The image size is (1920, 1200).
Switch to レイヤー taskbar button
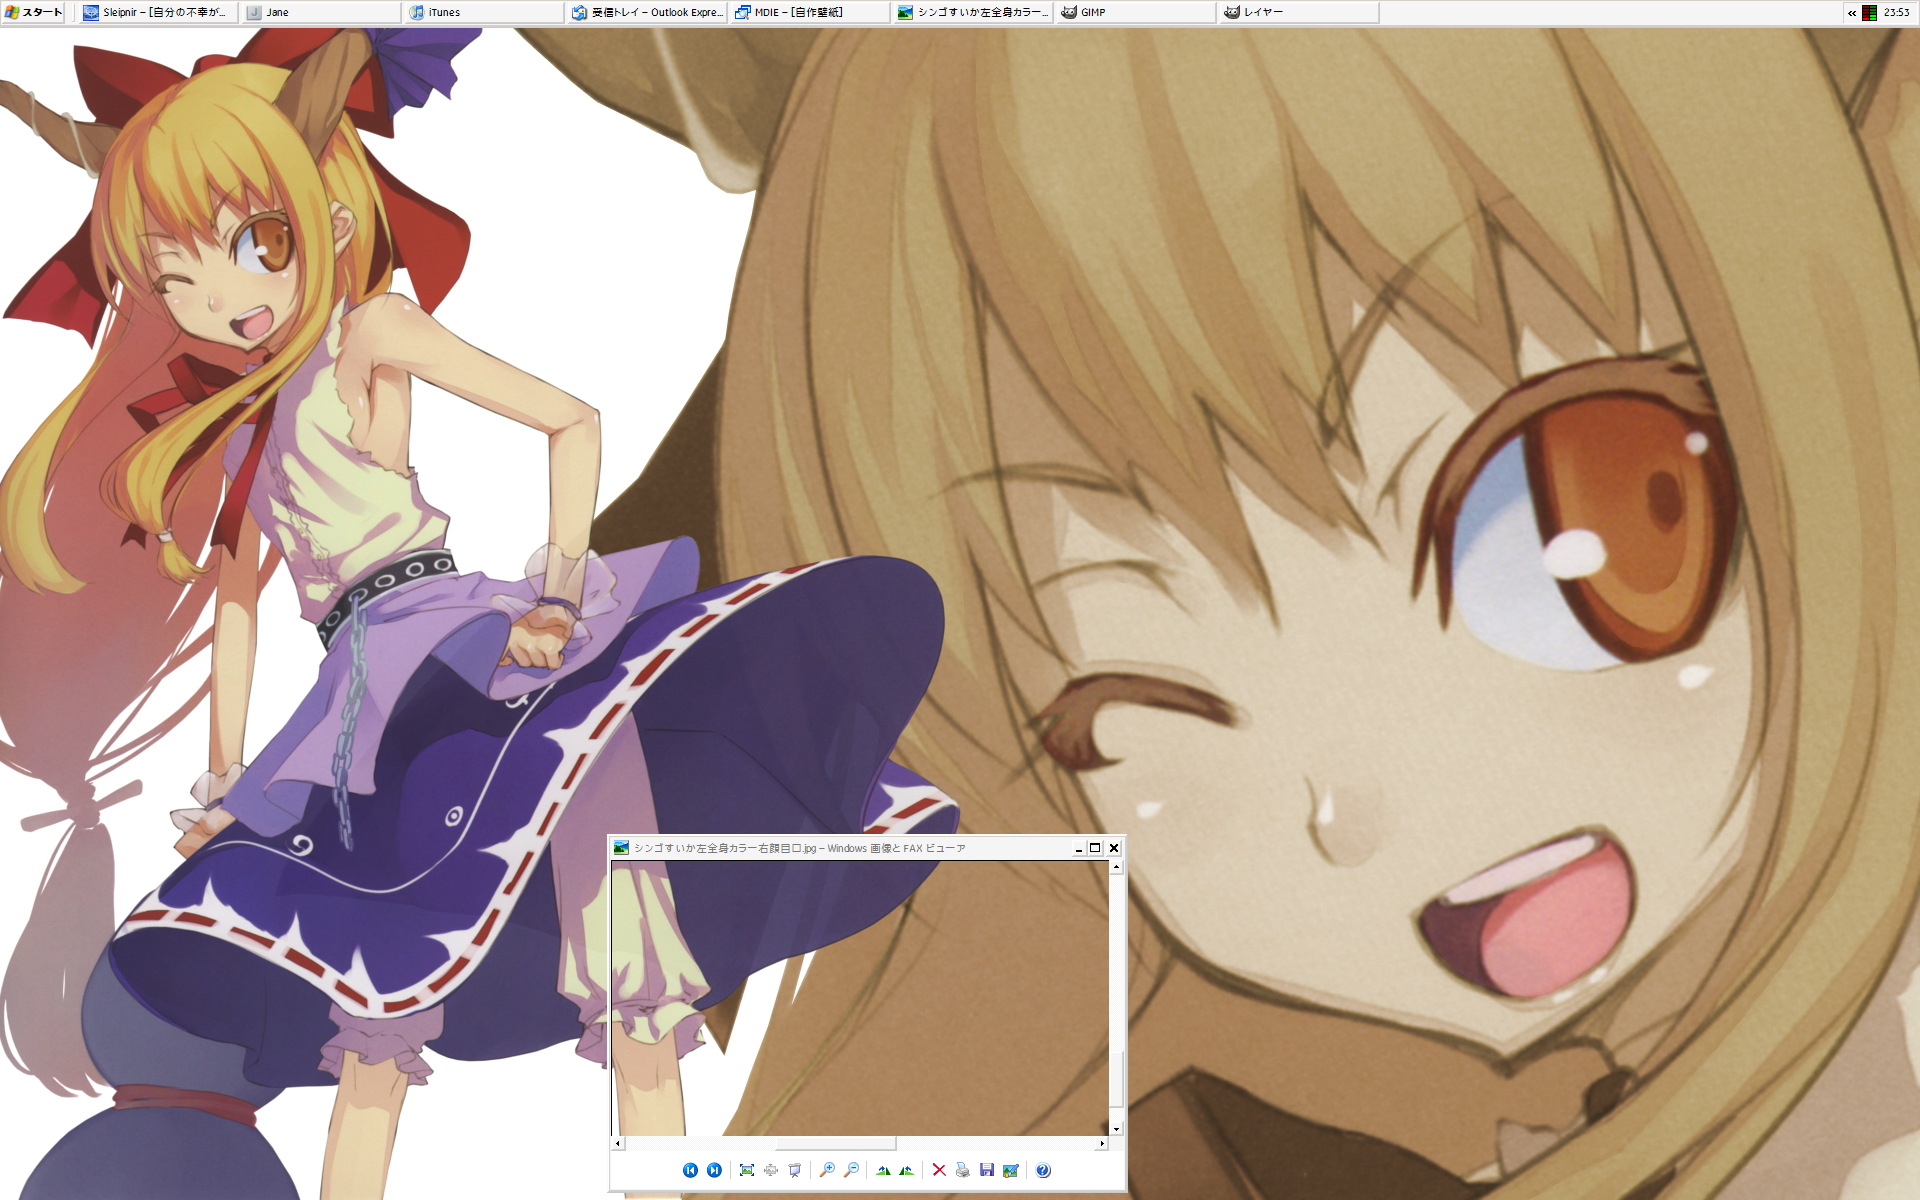[1299, 12]
